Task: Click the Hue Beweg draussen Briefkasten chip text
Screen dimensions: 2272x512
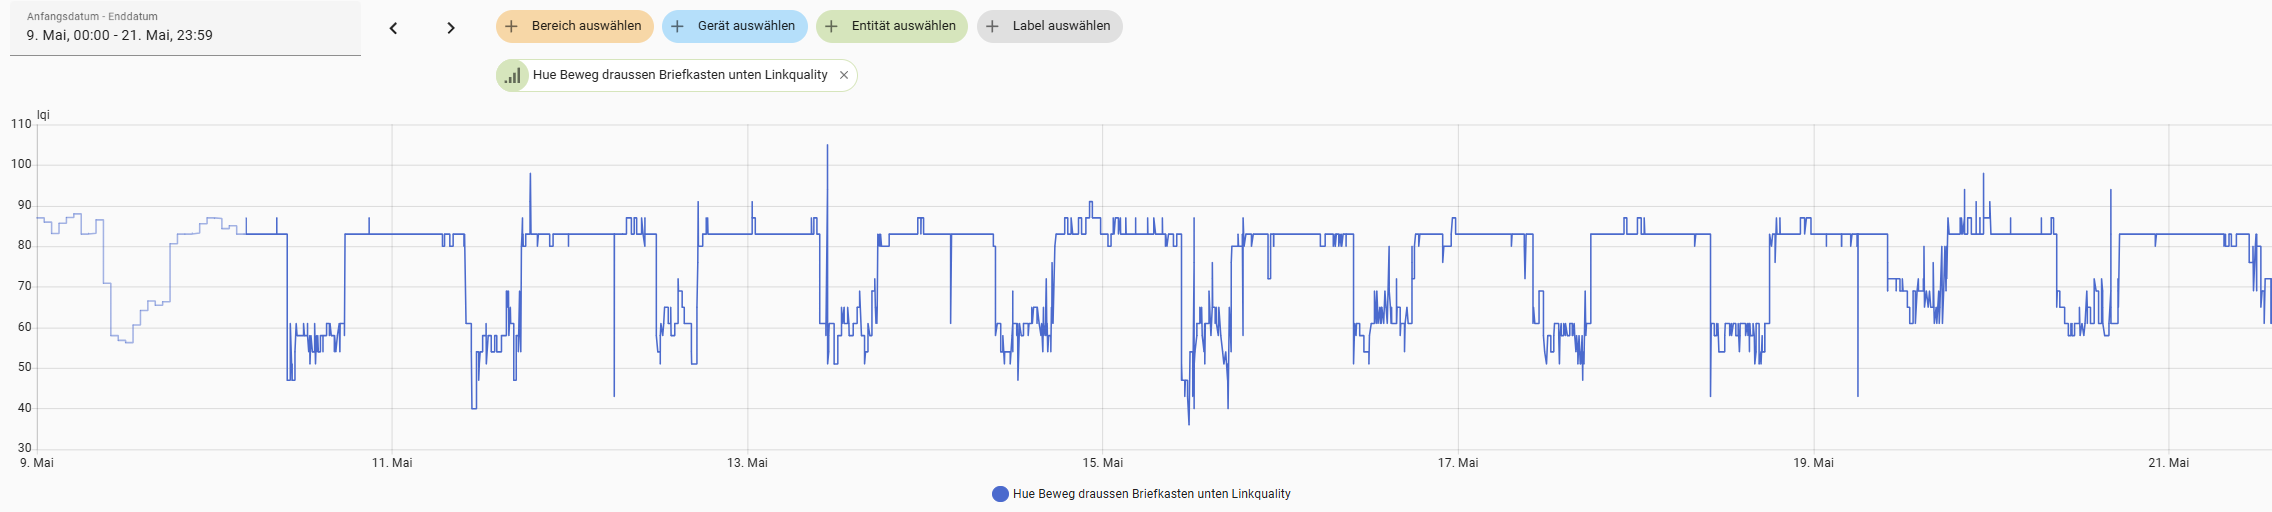Action: (x=680, y=75)
